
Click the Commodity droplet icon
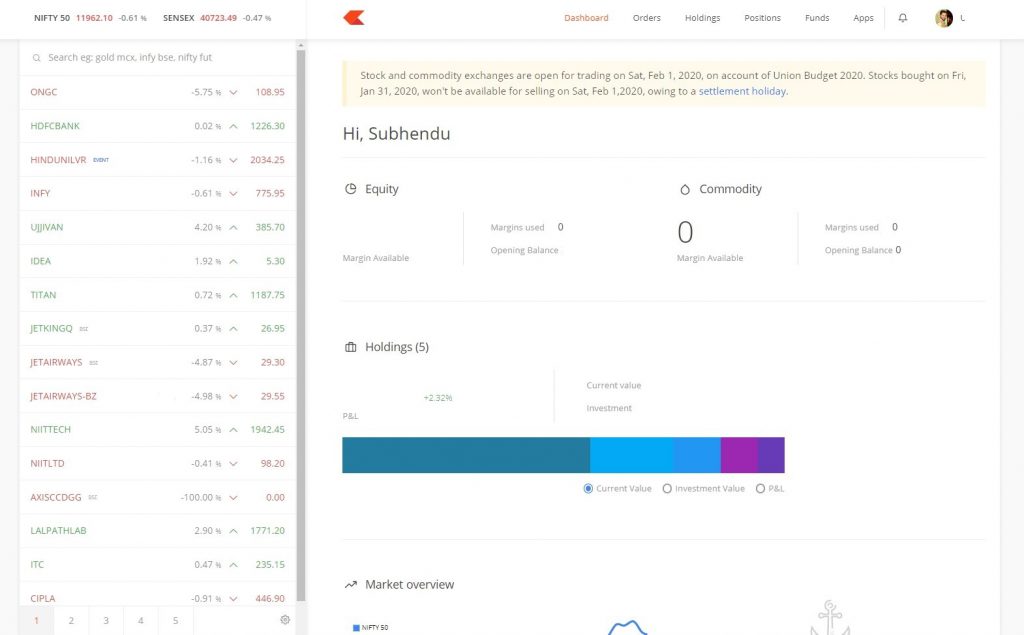[684, 189]
